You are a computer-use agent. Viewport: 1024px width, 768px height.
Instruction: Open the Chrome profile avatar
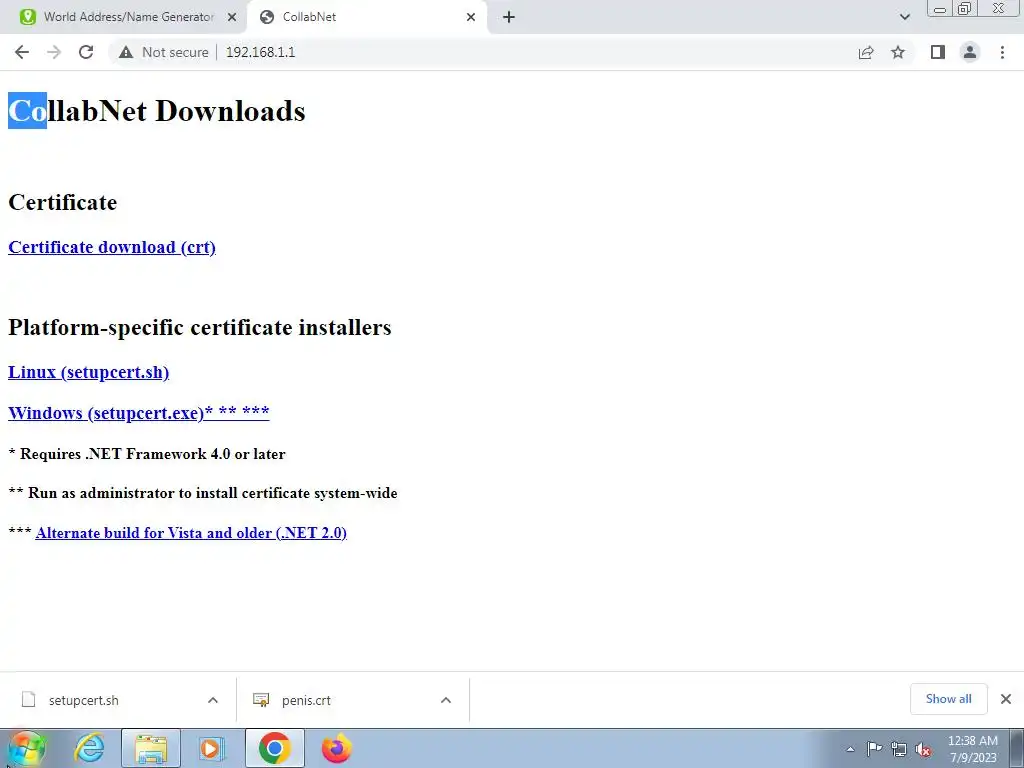coord(970,52)
